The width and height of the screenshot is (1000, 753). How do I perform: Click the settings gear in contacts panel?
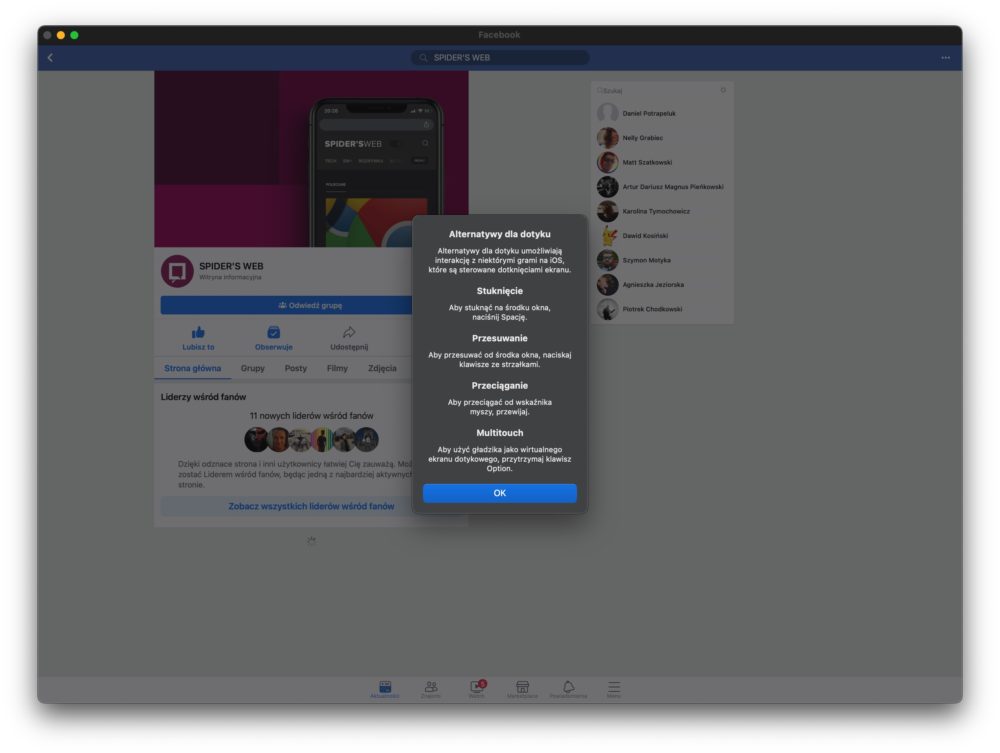tap(723, 90)
